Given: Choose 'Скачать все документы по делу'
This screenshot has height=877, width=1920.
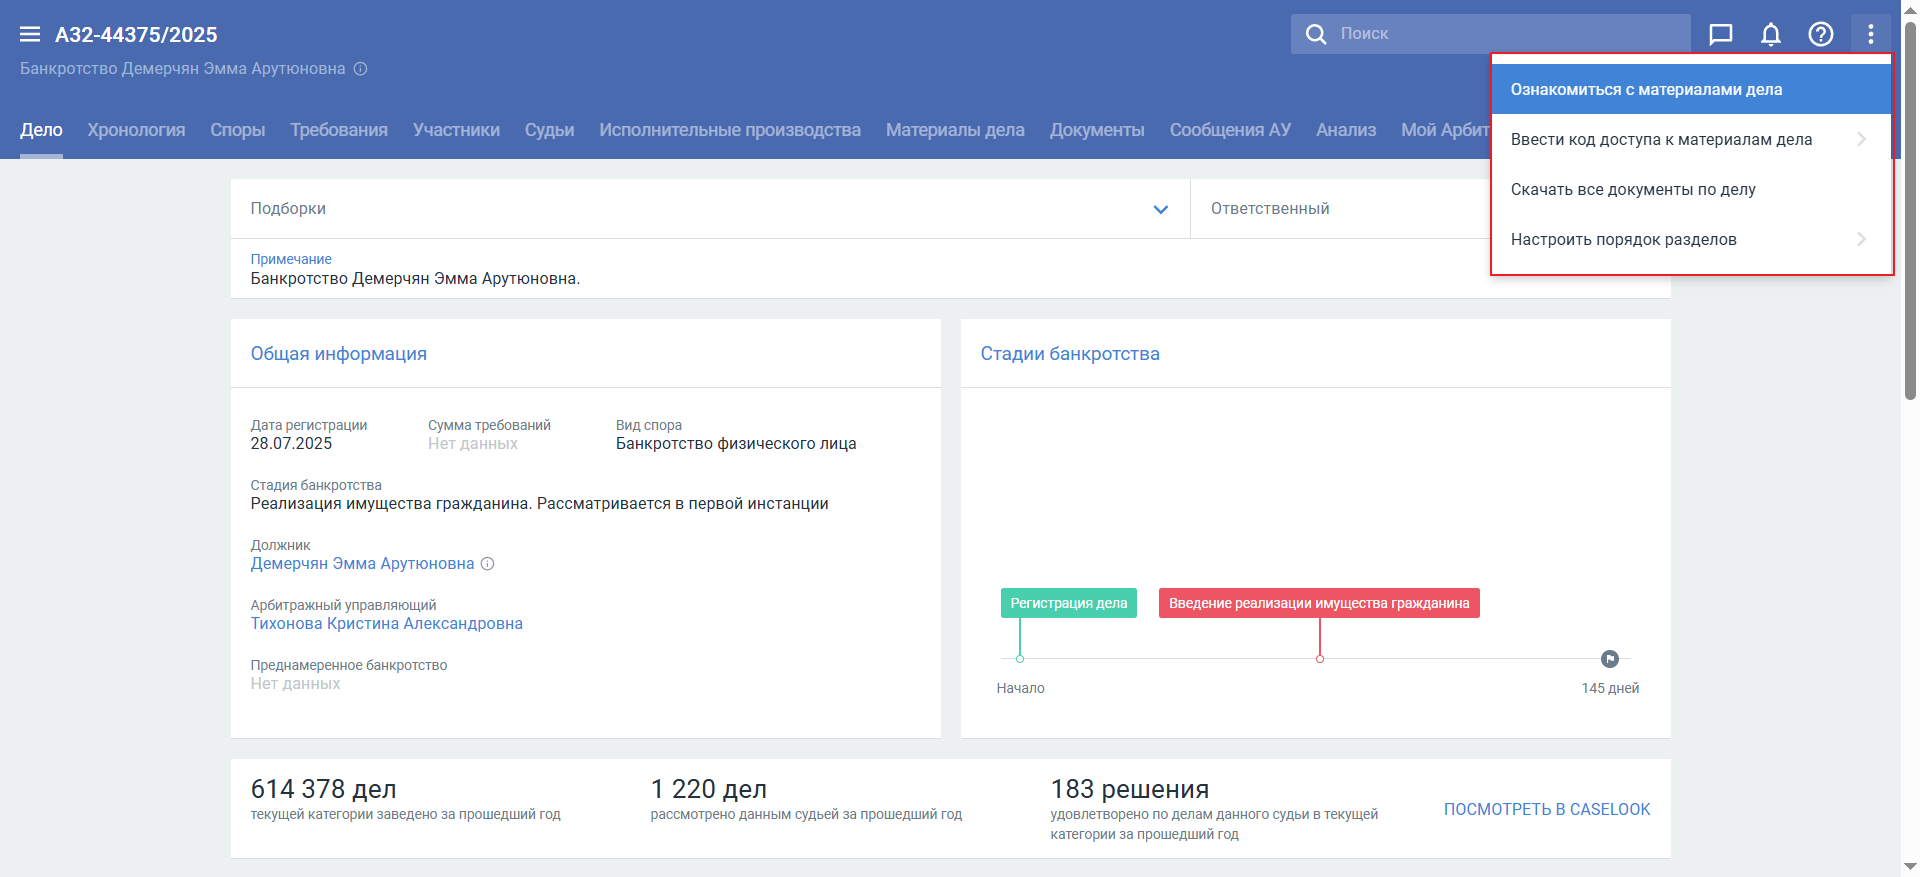Looking at the screenshot, I should (1633, 190).
